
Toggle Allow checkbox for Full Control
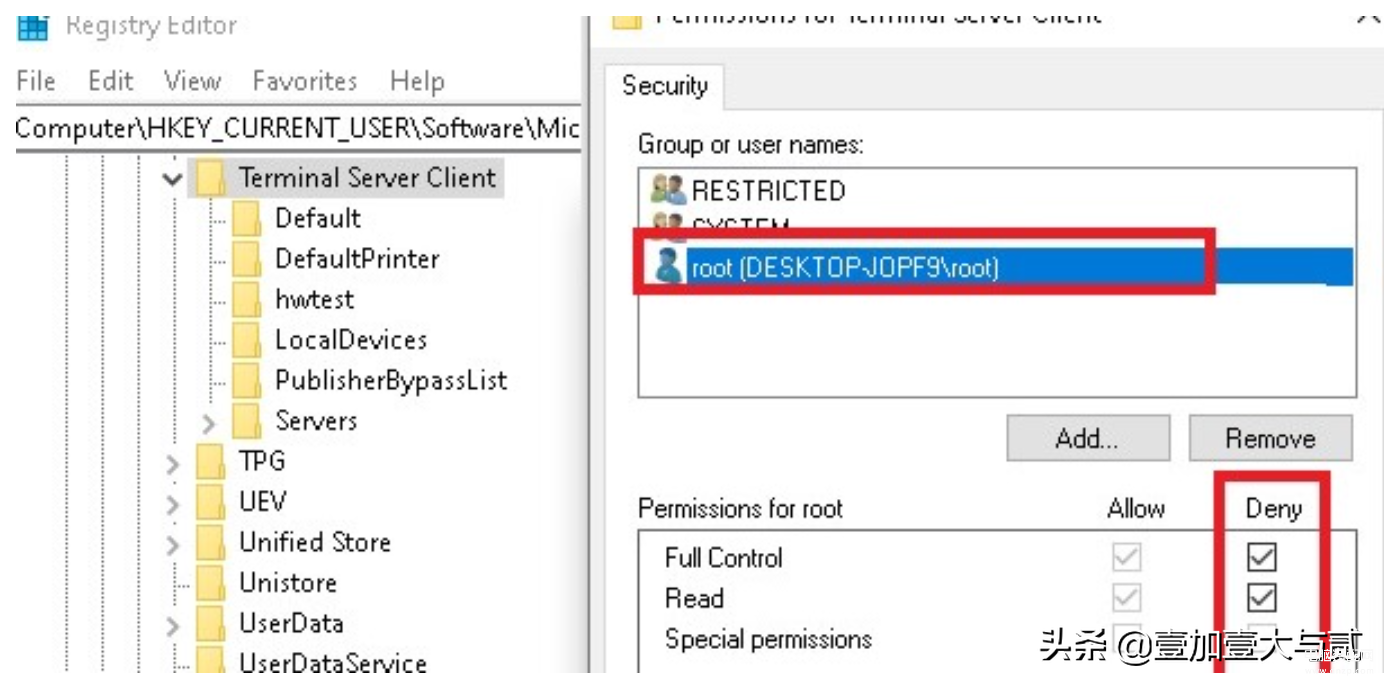click(x=1127, y=557)
